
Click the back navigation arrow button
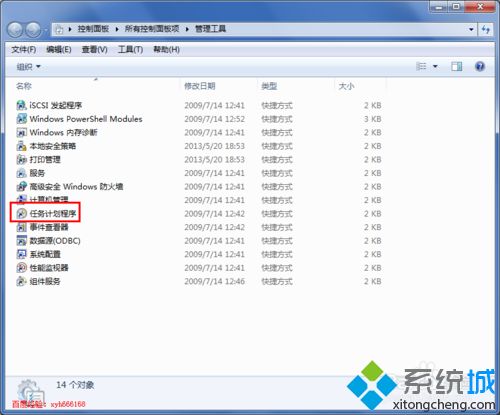[15, 30]
